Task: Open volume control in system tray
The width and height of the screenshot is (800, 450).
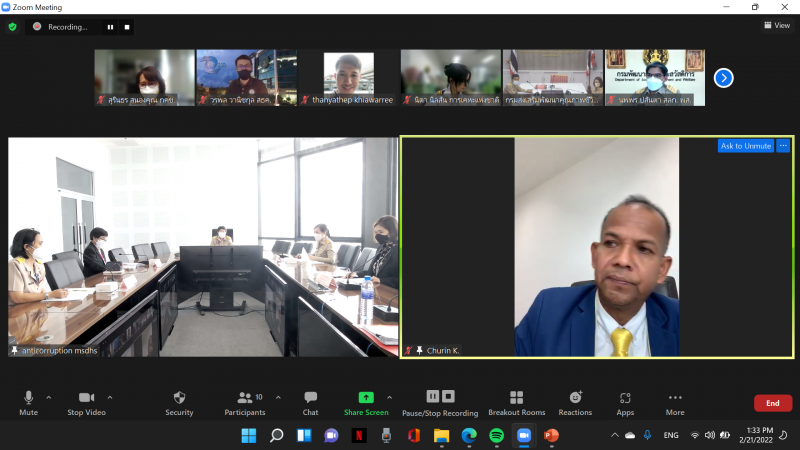Action: pyautogui.click(x=710, y=435)
